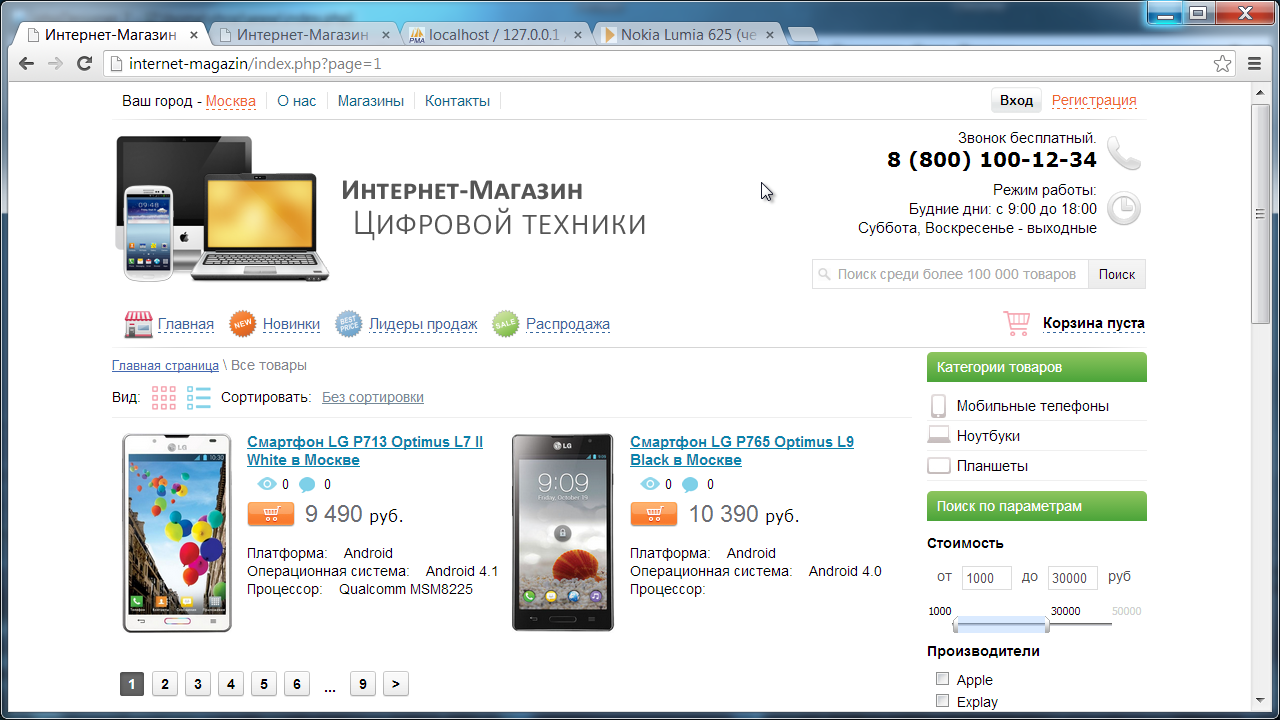
Task: Click the right price slider handle
Action: (1047, 625)
